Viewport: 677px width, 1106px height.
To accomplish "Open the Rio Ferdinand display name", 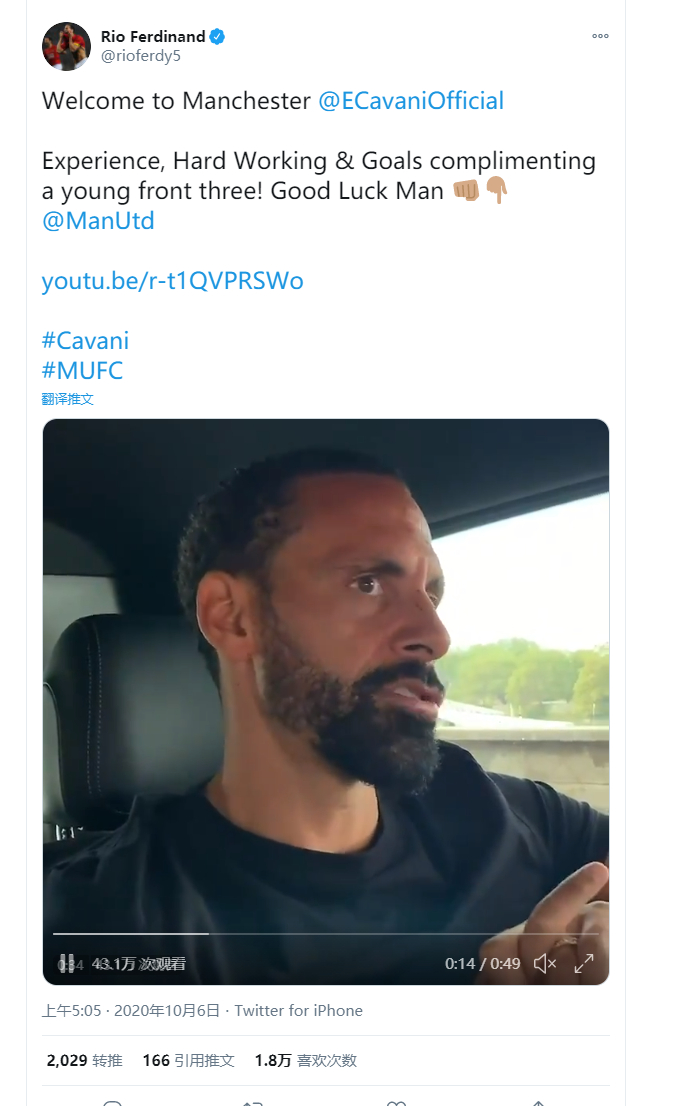I will click(x=153, y=37).
